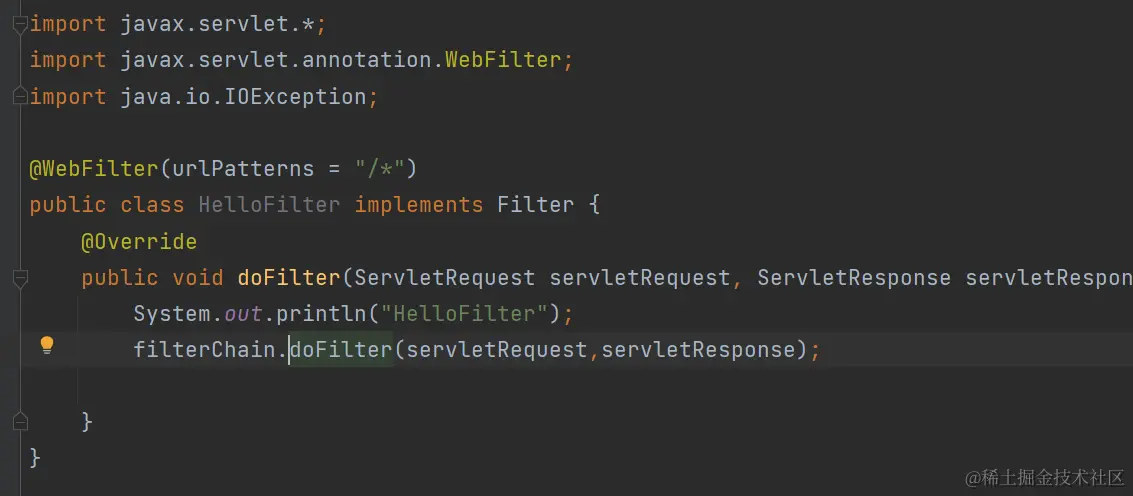
Task: Click the yellow lightbulb quick-fix icon
Action: click(x=47, y=345)
